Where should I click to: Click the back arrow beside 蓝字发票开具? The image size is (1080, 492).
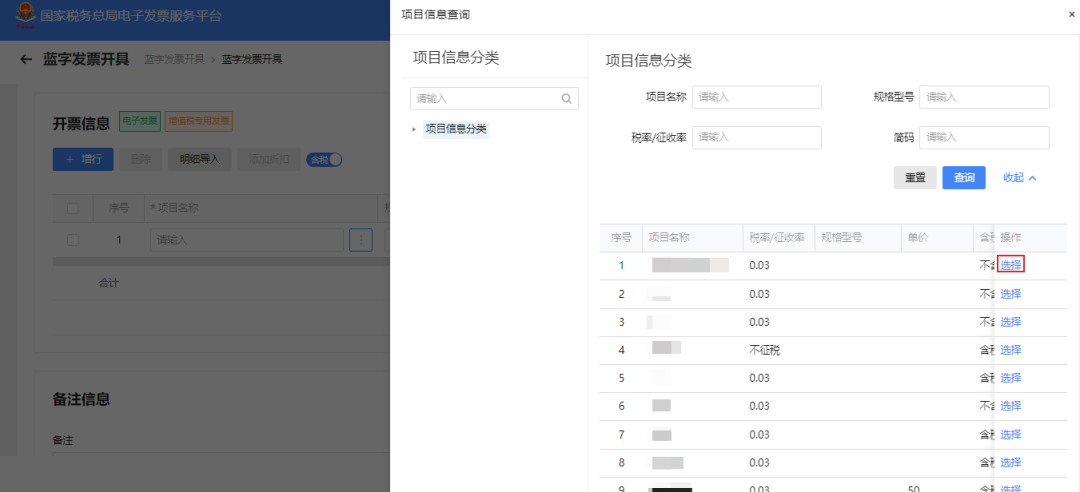[x=26, y=59]
